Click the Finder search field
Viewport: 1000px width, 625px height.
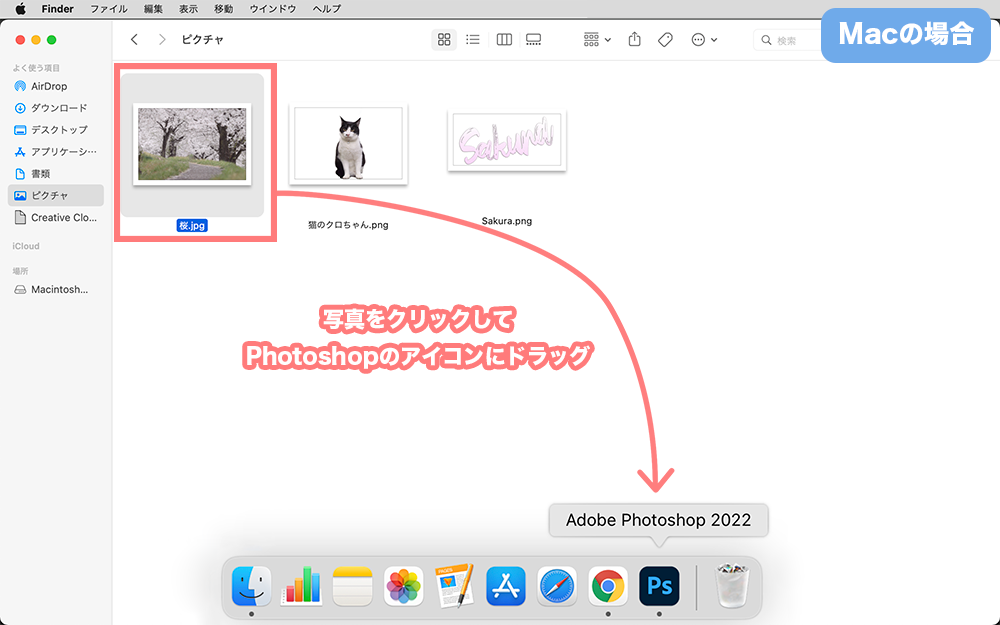pos(788,40)
